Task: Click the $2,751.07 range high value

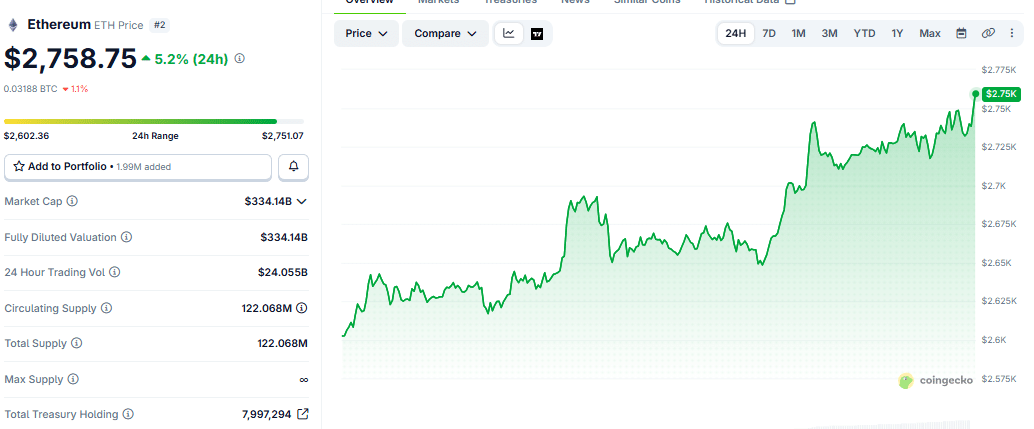Action: (x=282, y=136)
